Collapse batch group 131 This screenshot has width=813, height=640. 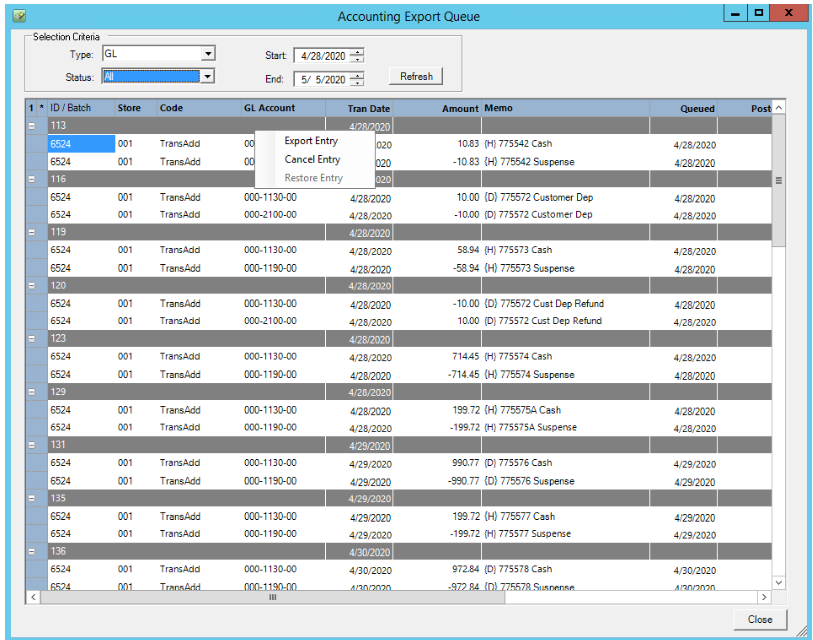tap(31, 445)
